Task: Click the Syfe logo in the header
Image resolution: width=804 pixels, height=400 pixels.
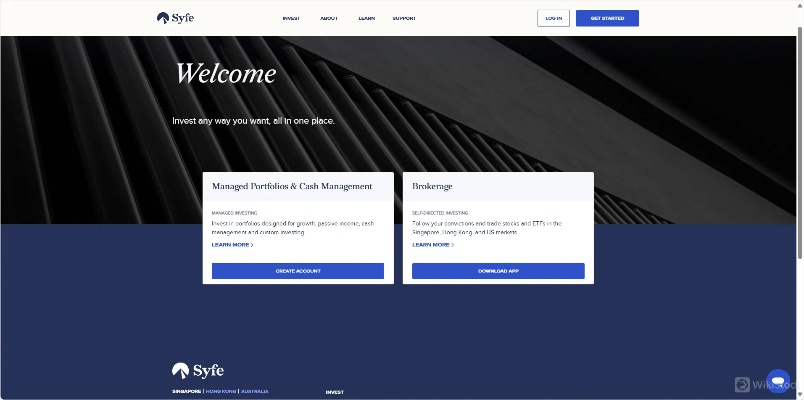Action: (x=176, y=18)
